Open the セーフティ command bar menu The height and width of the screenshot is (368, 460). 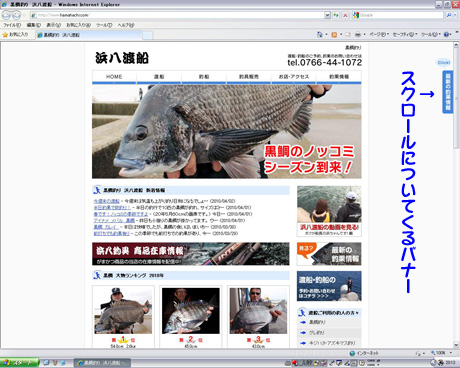pos(405,34)
